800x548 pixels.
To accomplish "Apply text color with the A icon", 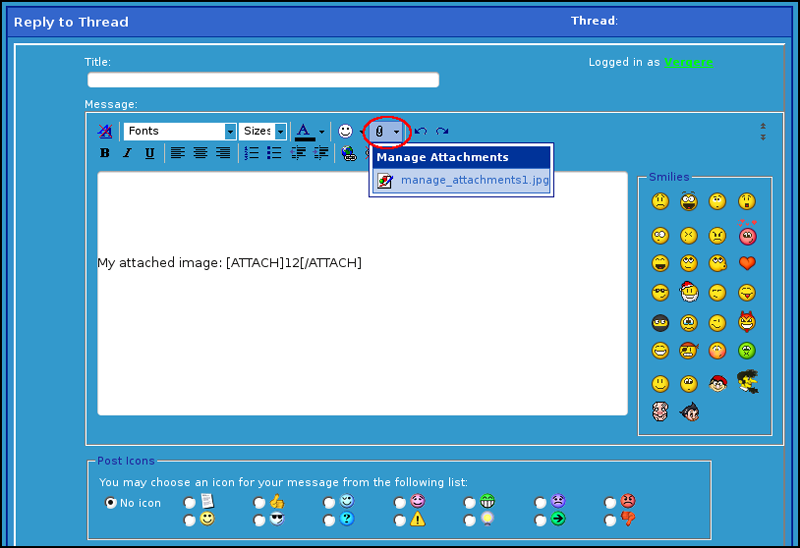I will (304, 132).
